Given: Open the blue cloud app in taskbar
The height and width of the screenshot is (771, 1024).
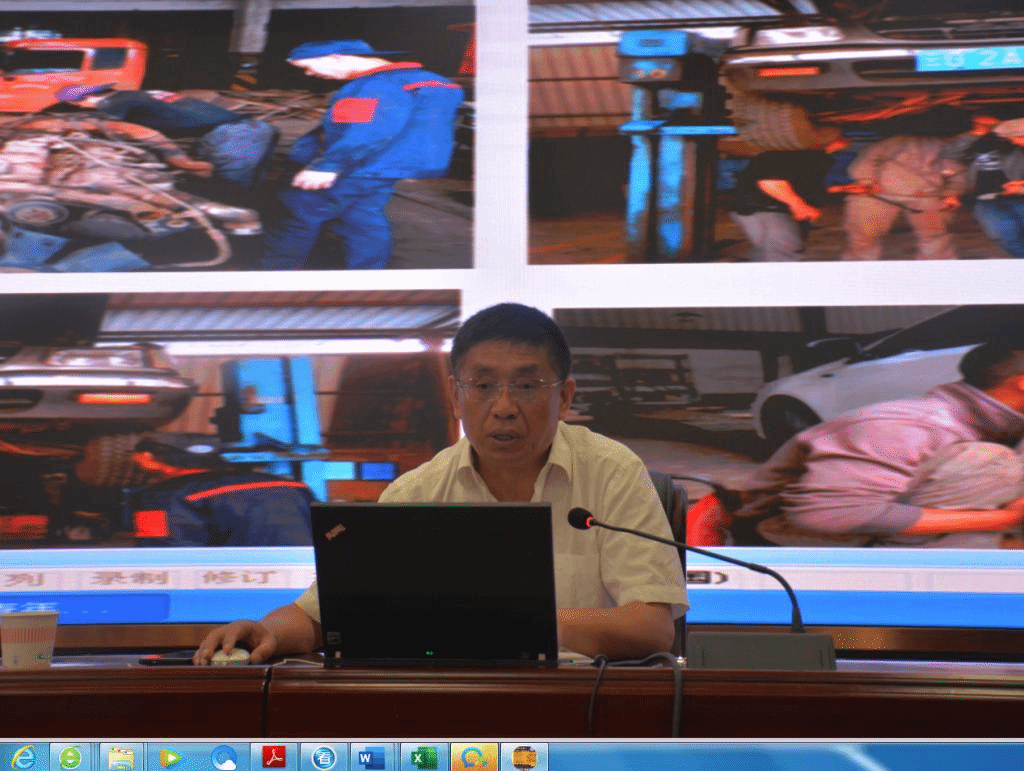Looking at the screenshot, I should tap(224, 757).
